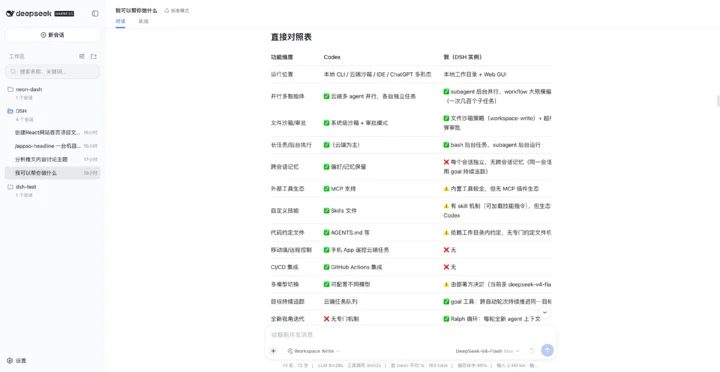Click the 长任务/后台执行 row label
The height and width of the screenshot is (372, 720).
[291, 145]
